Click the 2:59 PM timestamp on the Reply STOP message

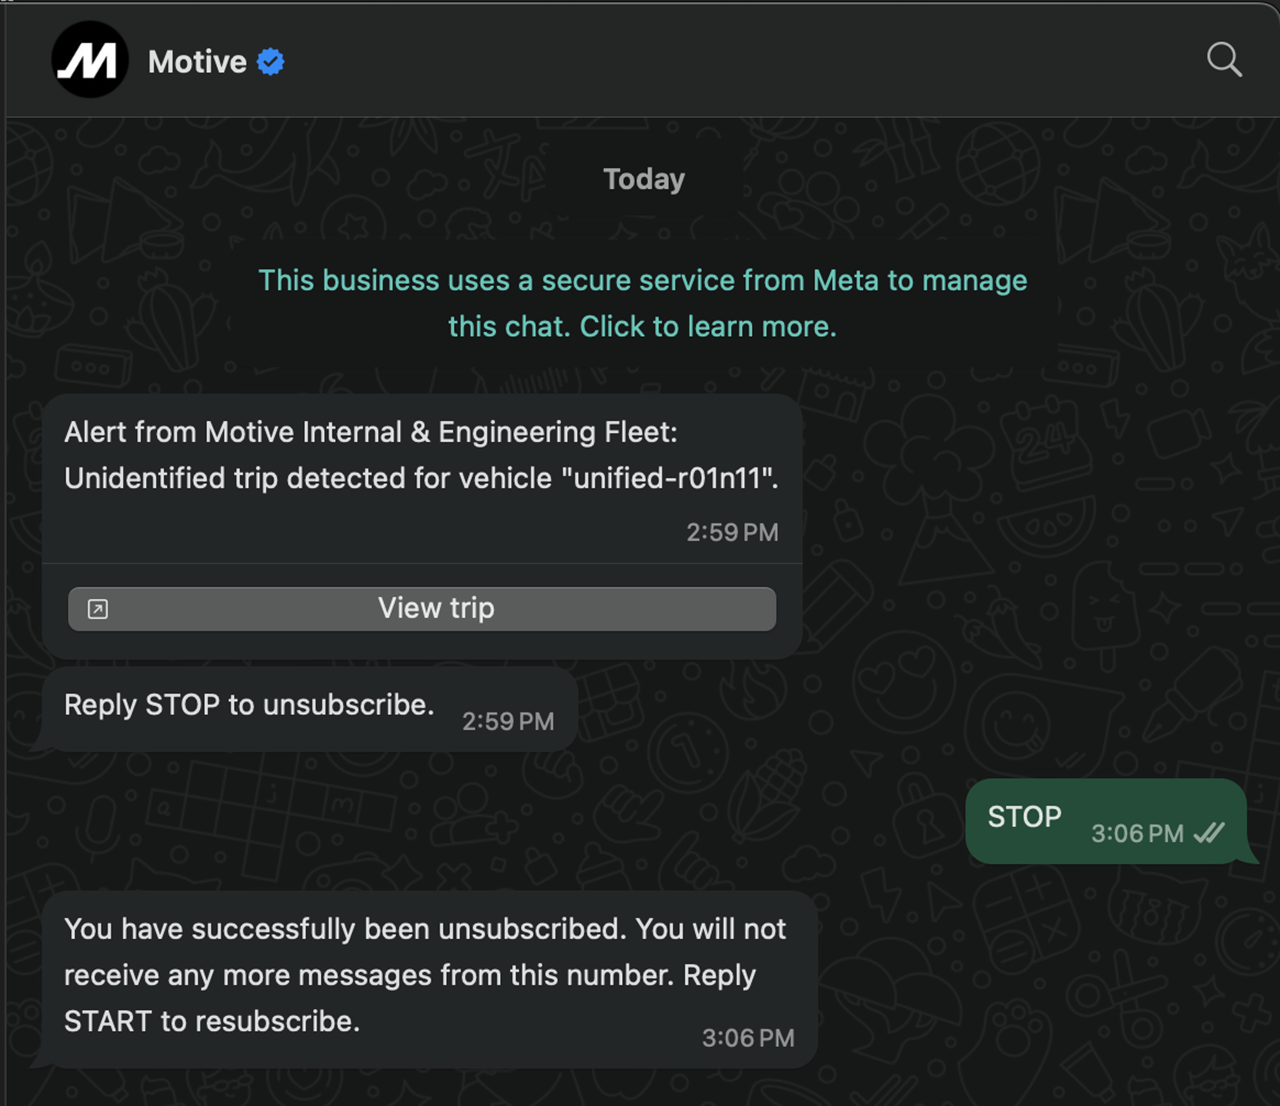click(508, 721)
